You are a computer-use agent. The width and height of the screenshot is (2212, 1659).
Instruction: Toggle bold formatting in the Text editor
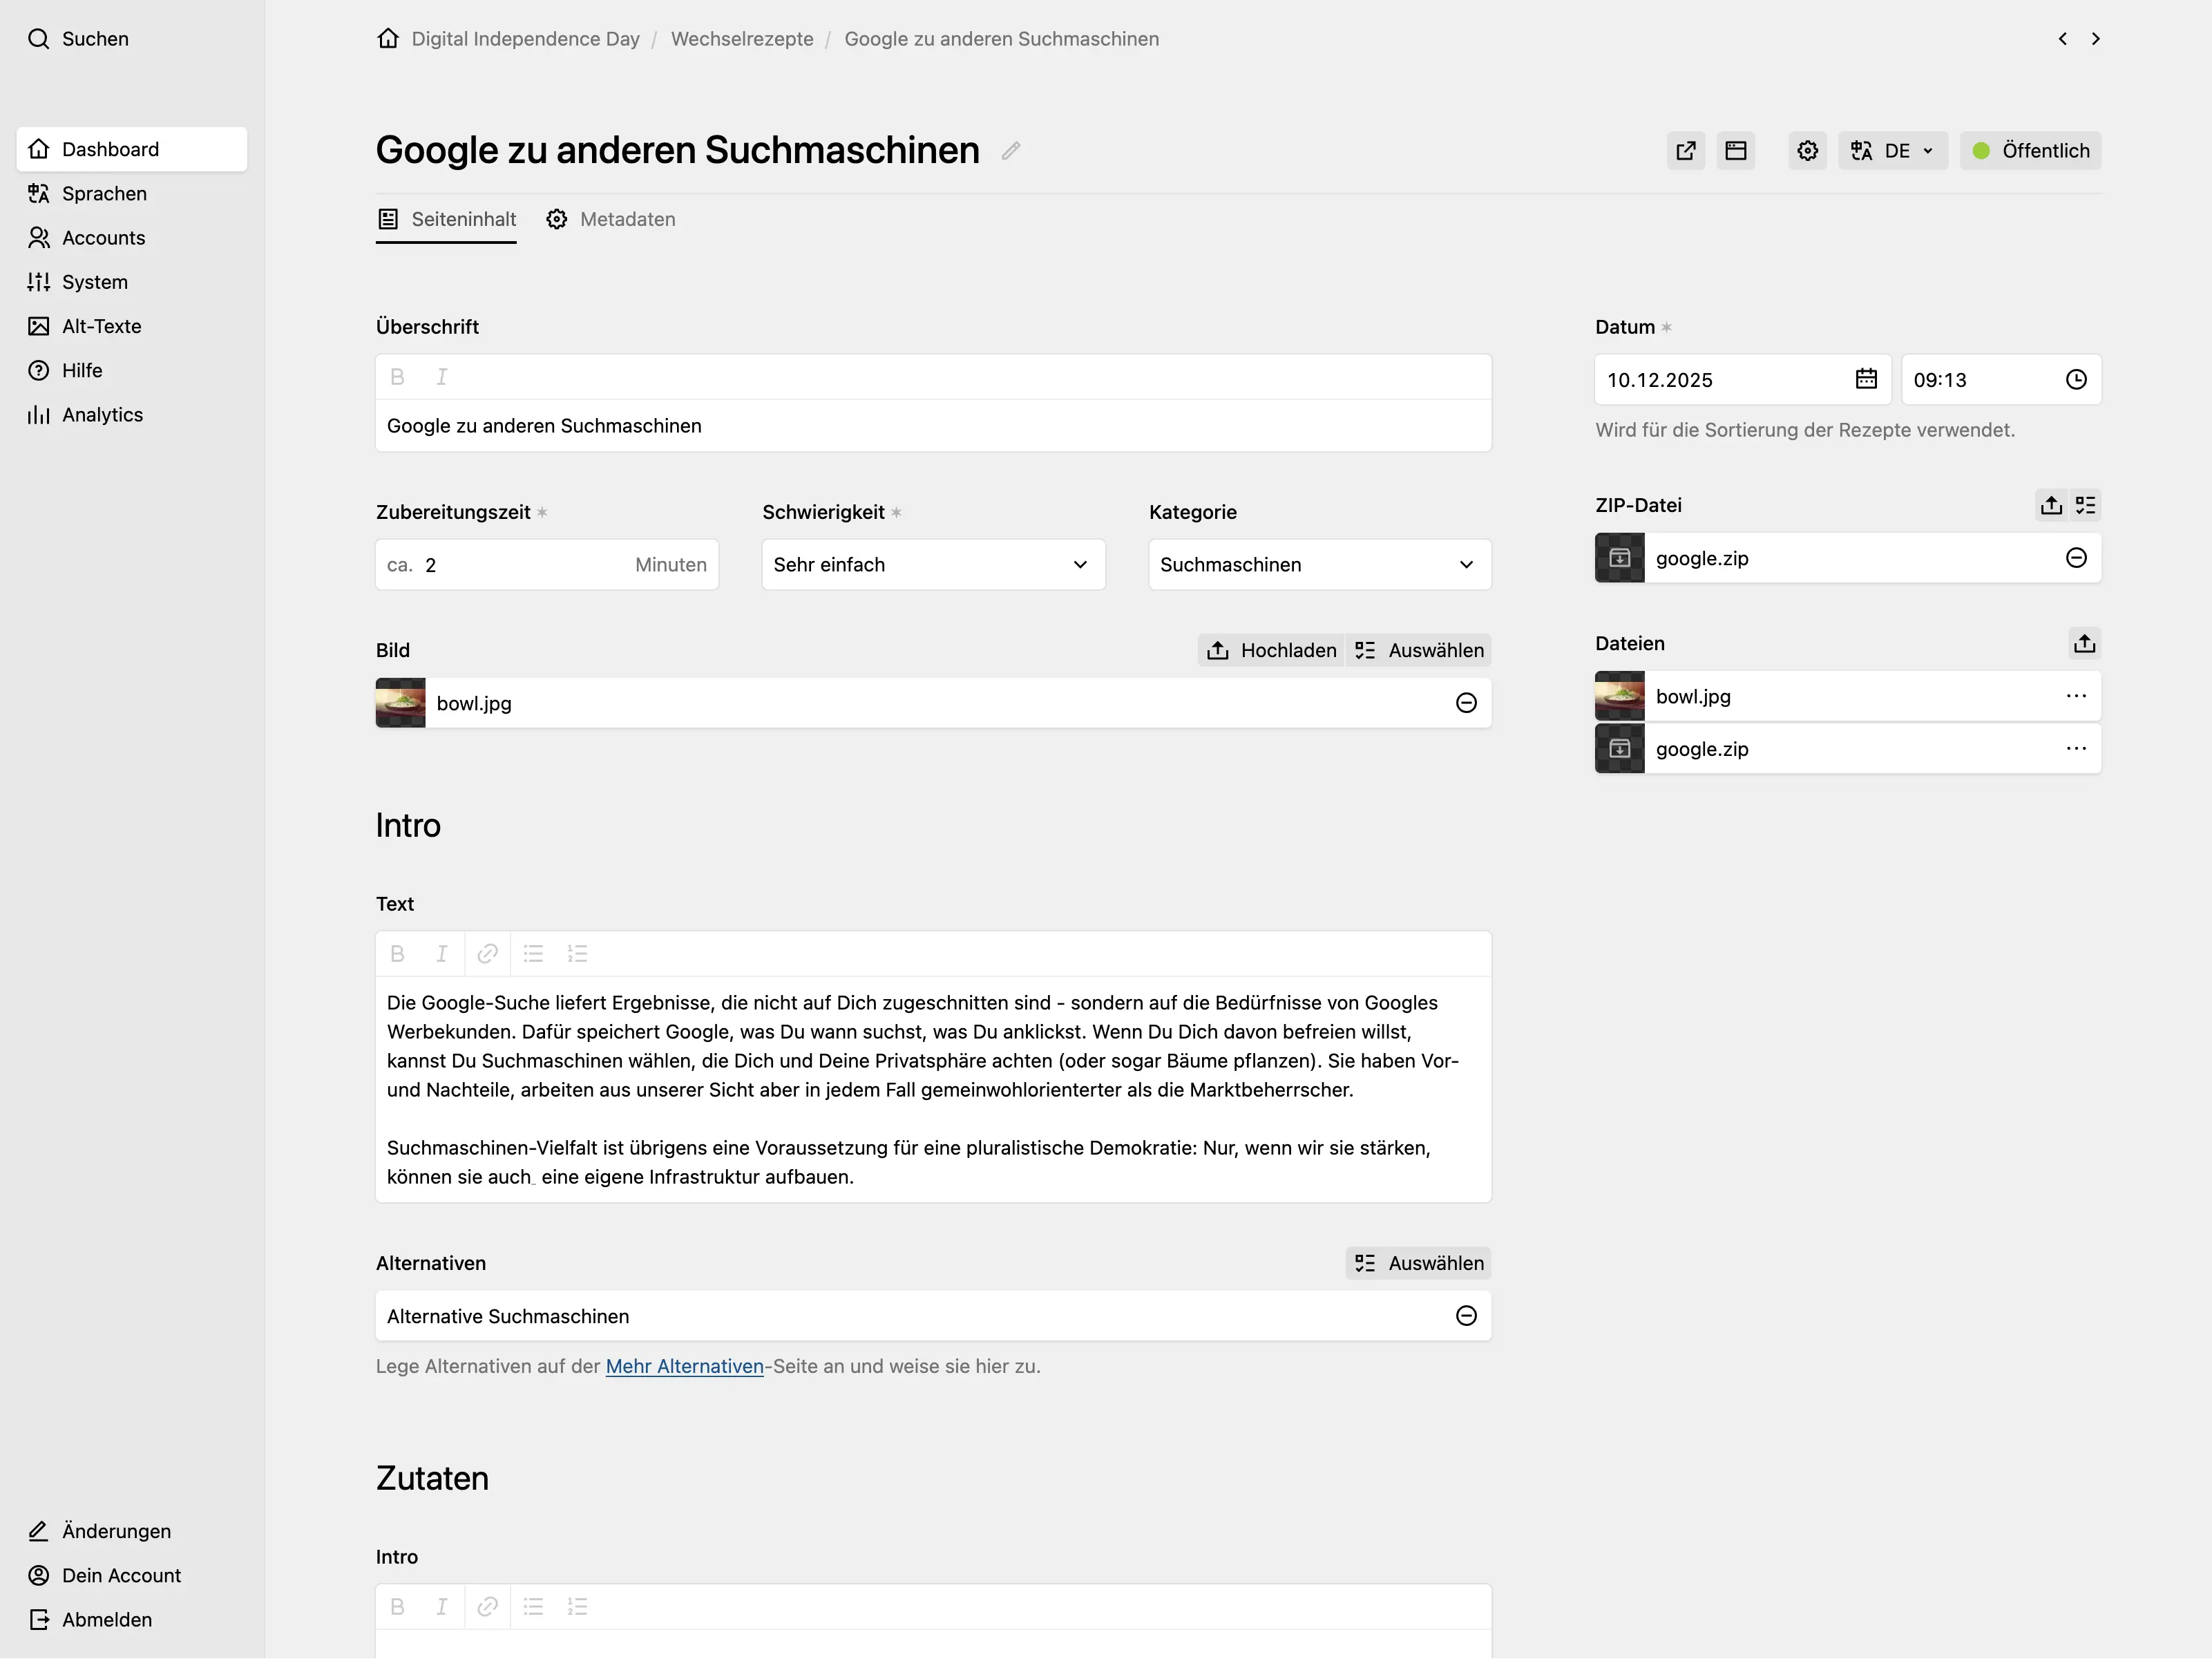coord(398,953)
